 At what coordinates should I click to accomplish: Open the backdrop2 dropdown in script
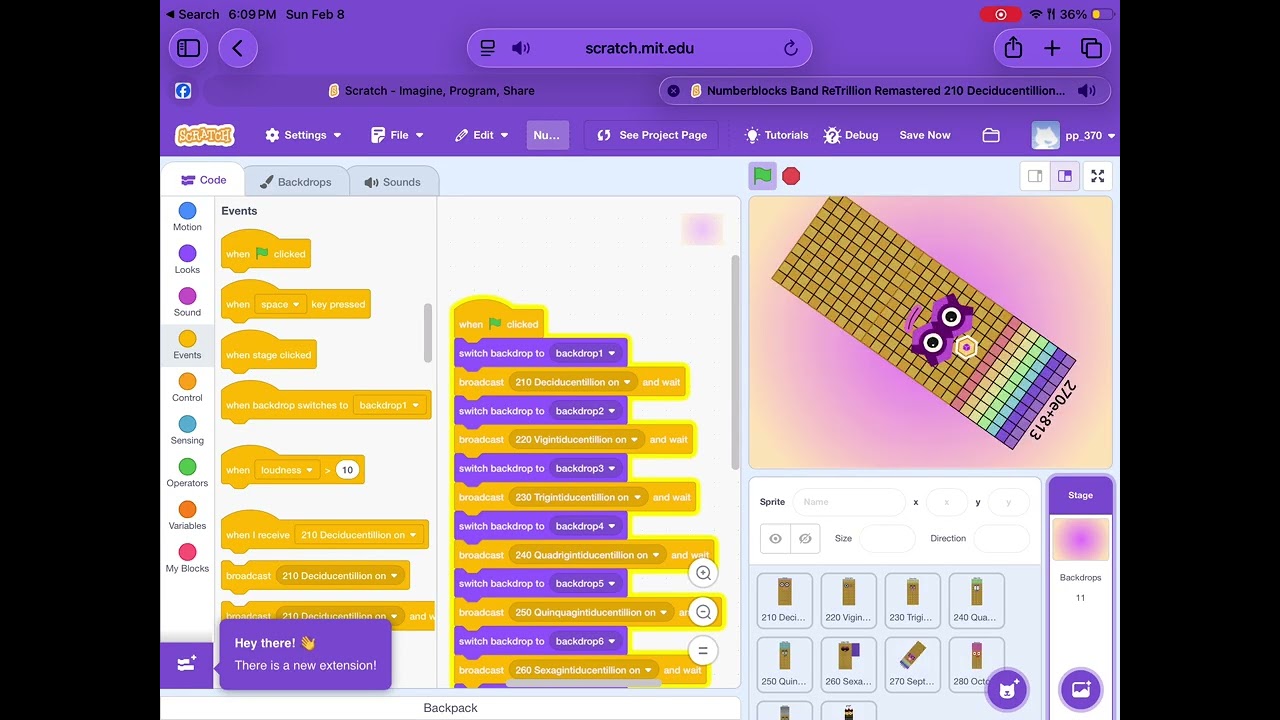586,411
